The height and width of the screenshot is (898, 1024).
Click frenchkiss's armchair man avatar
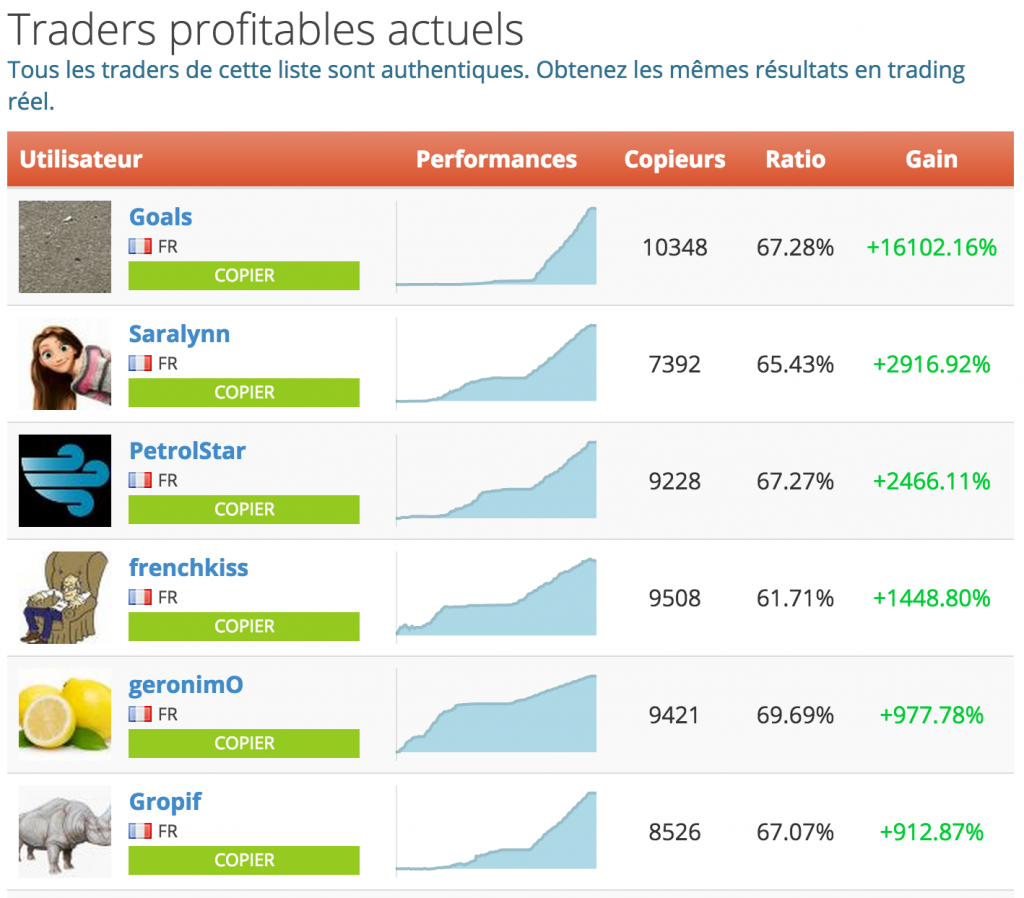coord(65,598)
